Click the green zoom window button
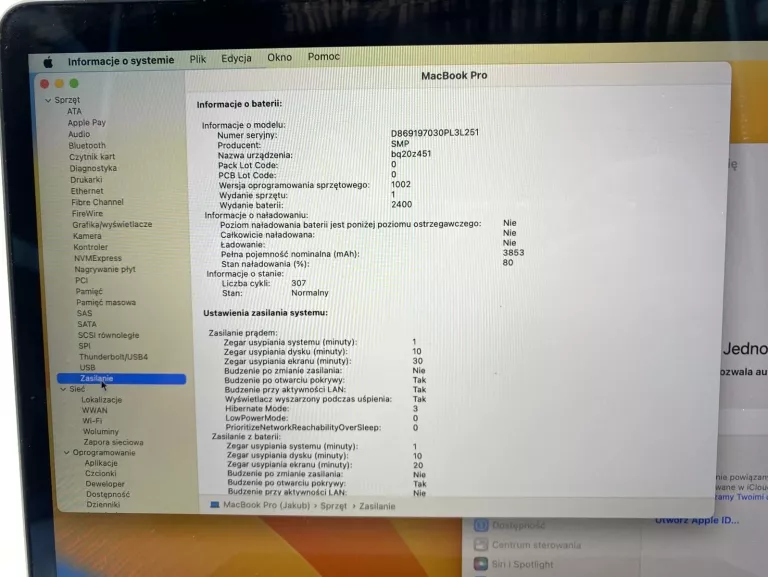768x577 pixels. click(74, 83)
